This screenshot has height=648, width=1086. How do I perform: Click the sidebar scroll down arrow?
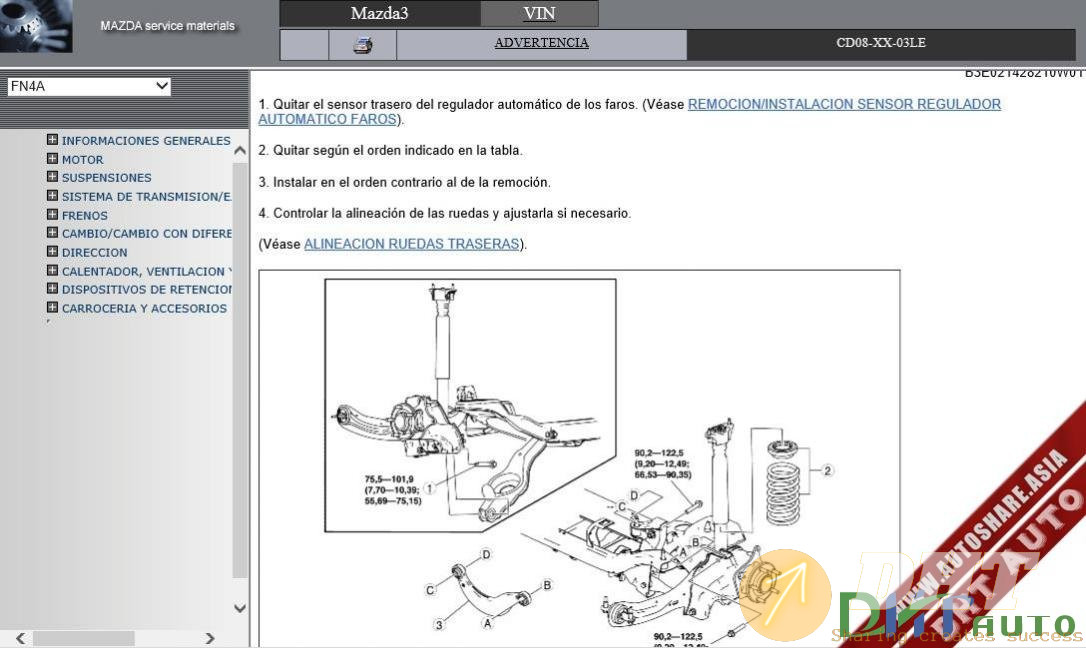coord(240,609)
